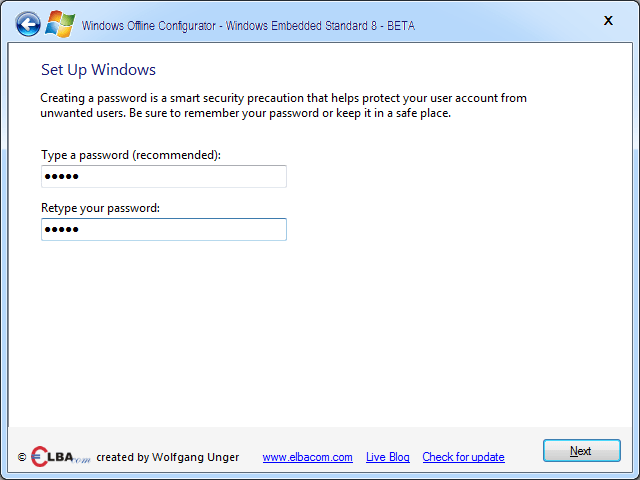This screenshot has height=480, width=640.
Task: Go back using the blue arrow button
Action: coord(28,24)
